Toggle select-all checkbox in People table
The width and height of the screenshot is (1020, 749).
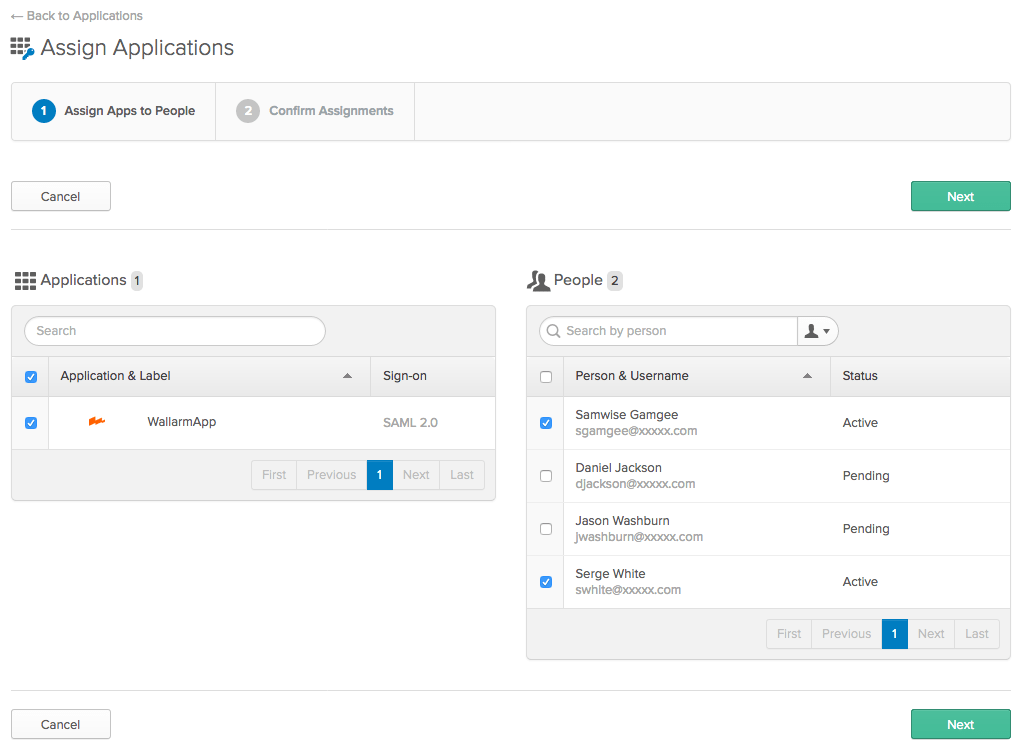click(x=546, y=377)
